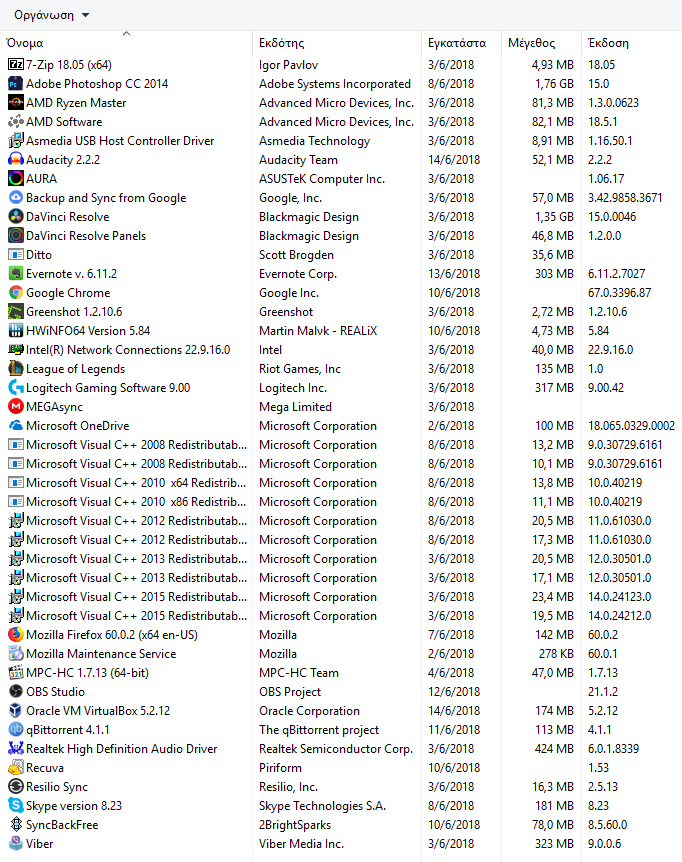This screenshot has height=862, width=682.
Task: Click the Asmedia USB Host Controller Driver icon
Action: (16, 141)
